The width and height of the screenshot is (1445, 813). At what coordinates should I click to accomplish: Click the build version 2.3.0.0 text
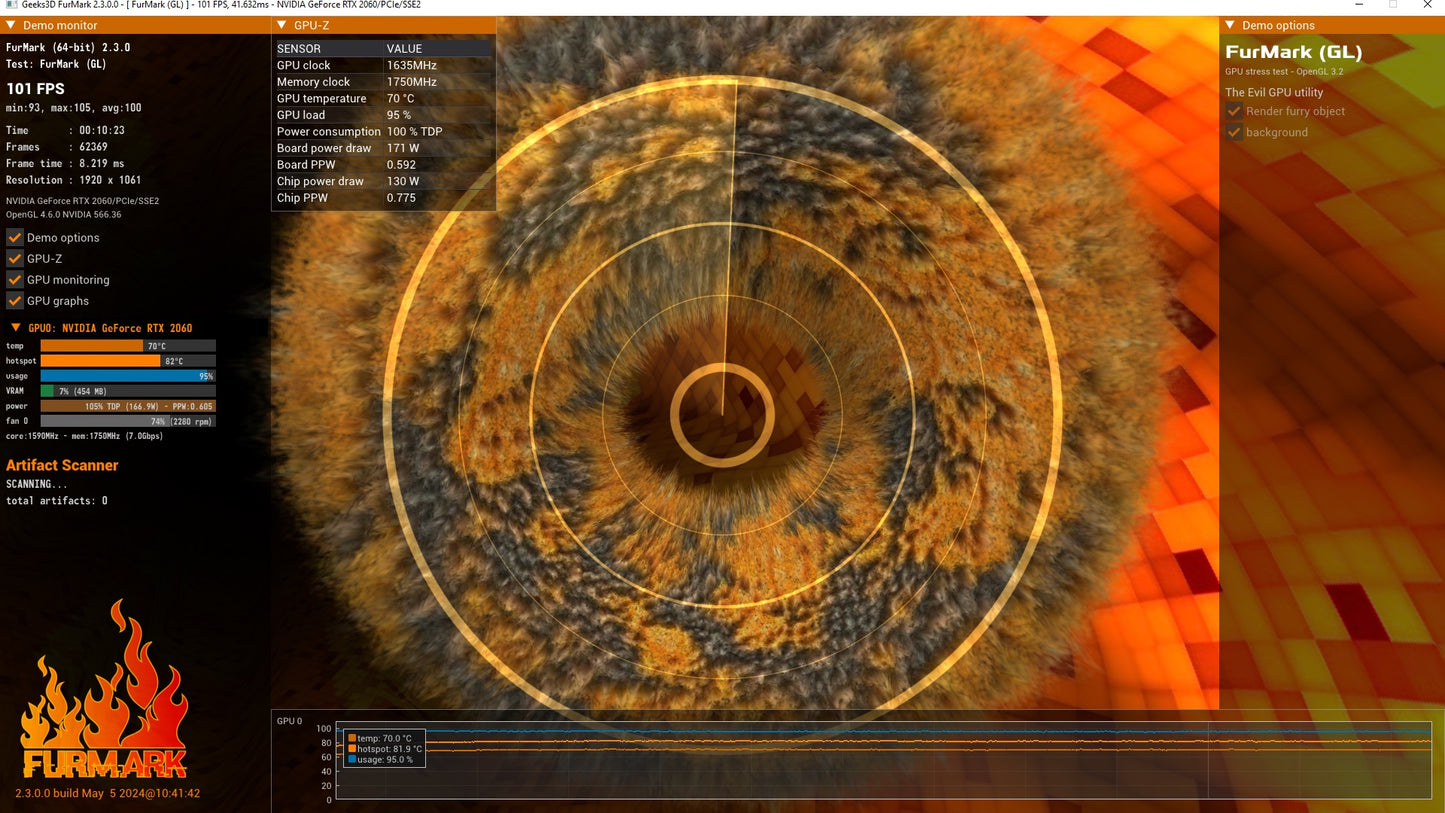[107, 793]
